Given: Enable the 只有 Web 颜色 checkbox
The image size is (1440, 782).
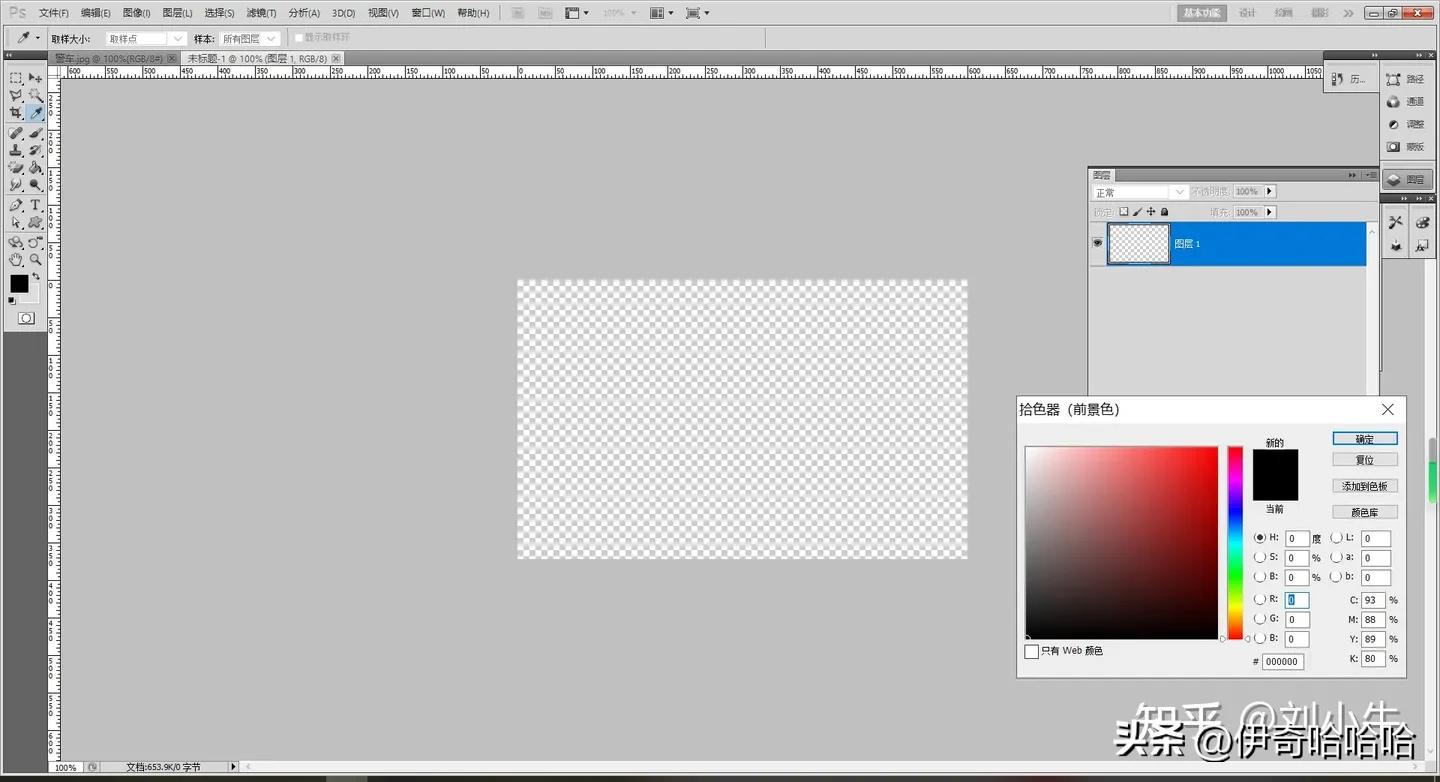Looking at the screenshot, I should tap(1032, 651).
